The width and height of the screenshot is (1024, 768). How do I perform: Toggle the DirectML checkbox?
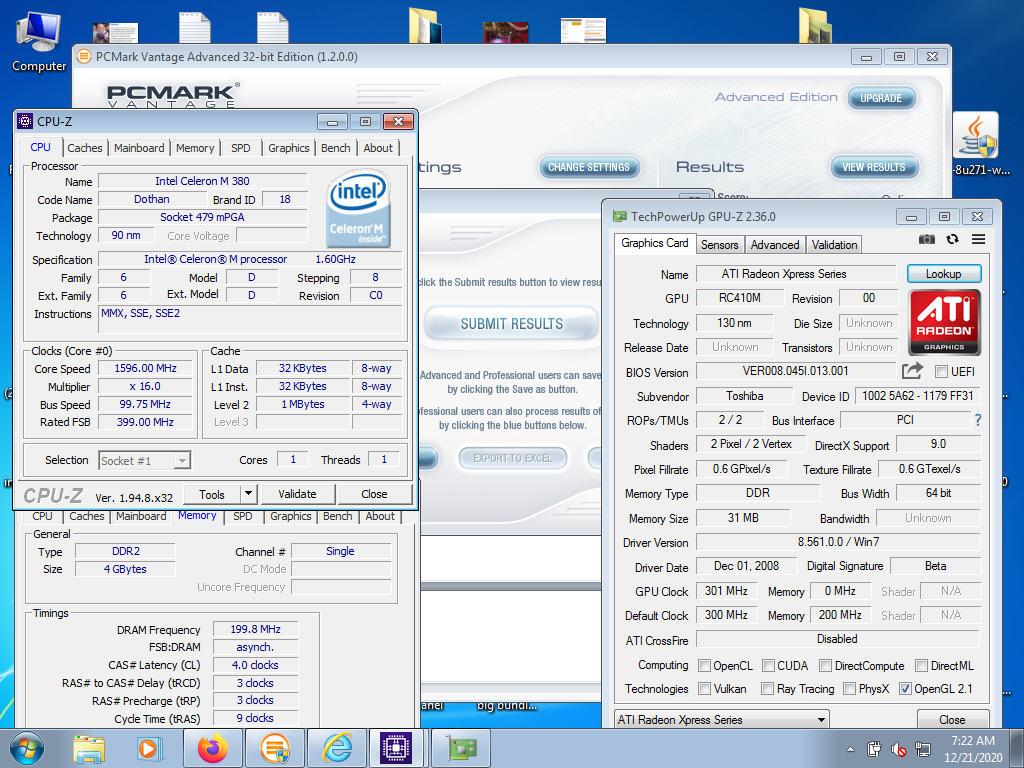tap(921, 665)
